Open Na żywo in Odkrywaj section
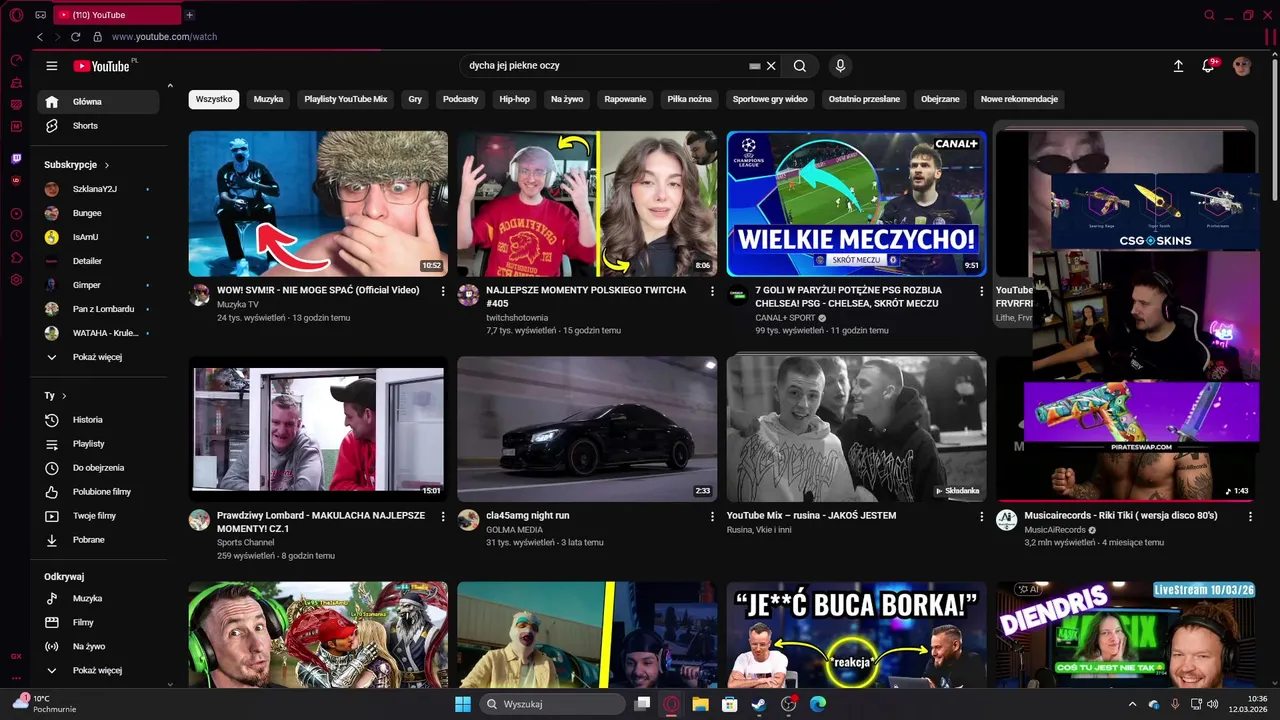1280x720 pixels. (x=98, y=646)
